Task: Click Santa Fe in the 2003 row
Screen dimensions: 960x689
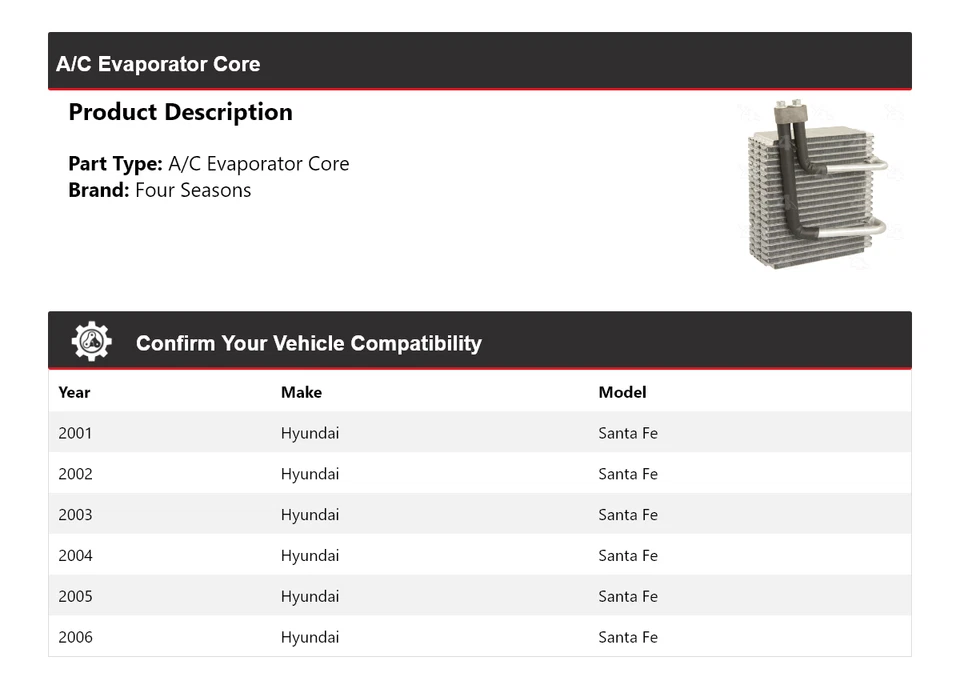Action: click(628, 515)
